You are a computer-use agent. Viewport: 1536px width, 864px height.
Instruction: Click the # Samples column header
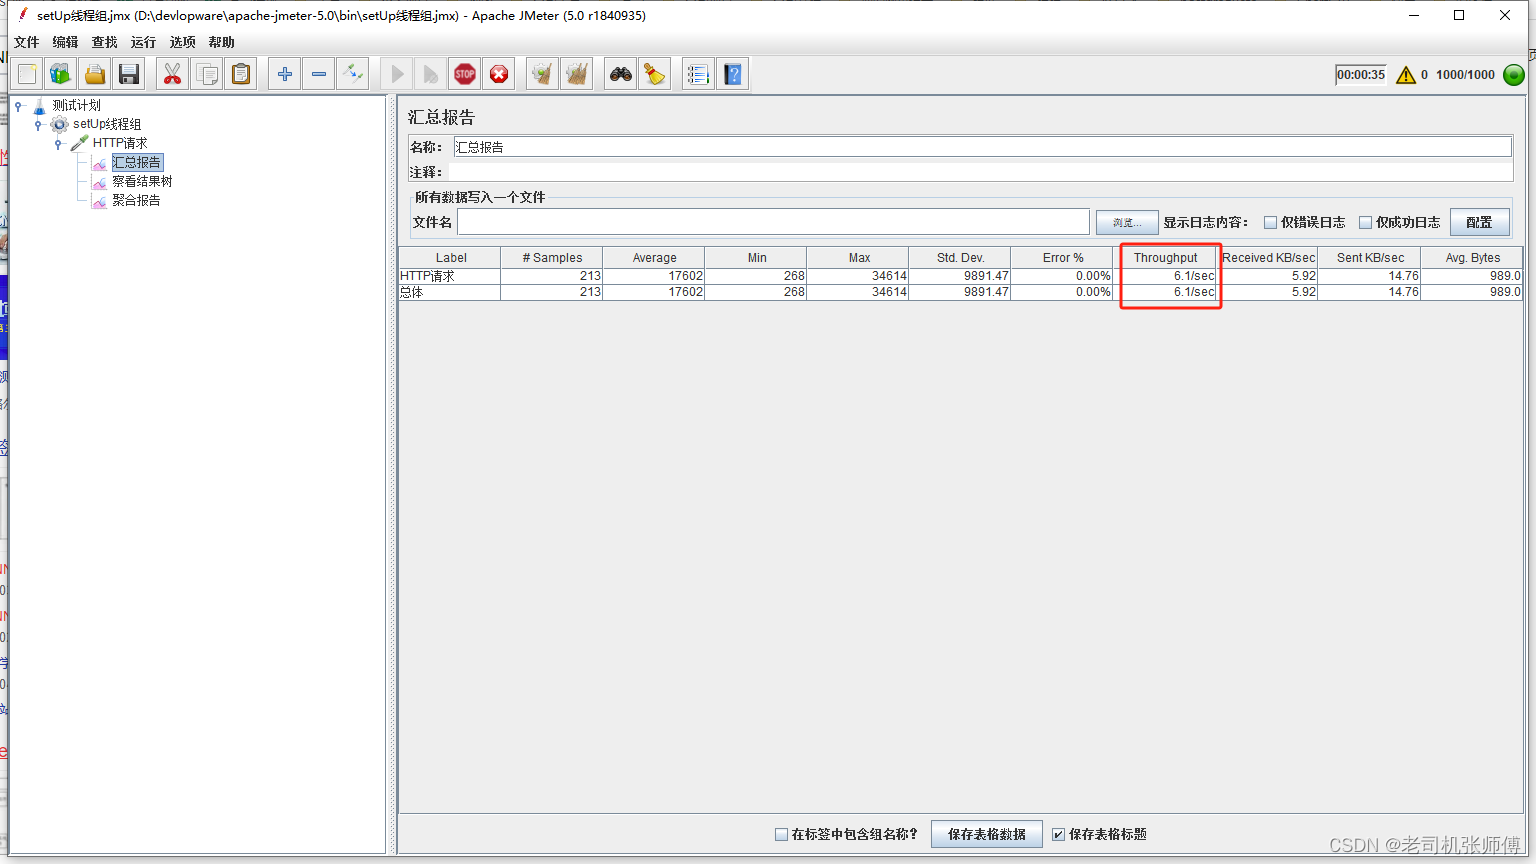click(552, 258)
